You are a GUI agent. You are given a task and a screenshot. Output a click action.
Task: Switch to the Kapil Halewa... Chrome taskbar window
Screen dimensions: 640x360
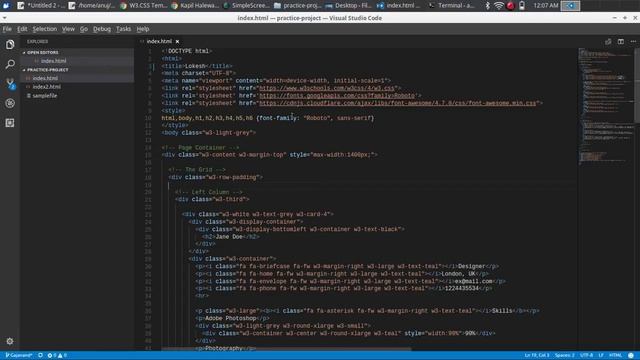pos(195,5)
